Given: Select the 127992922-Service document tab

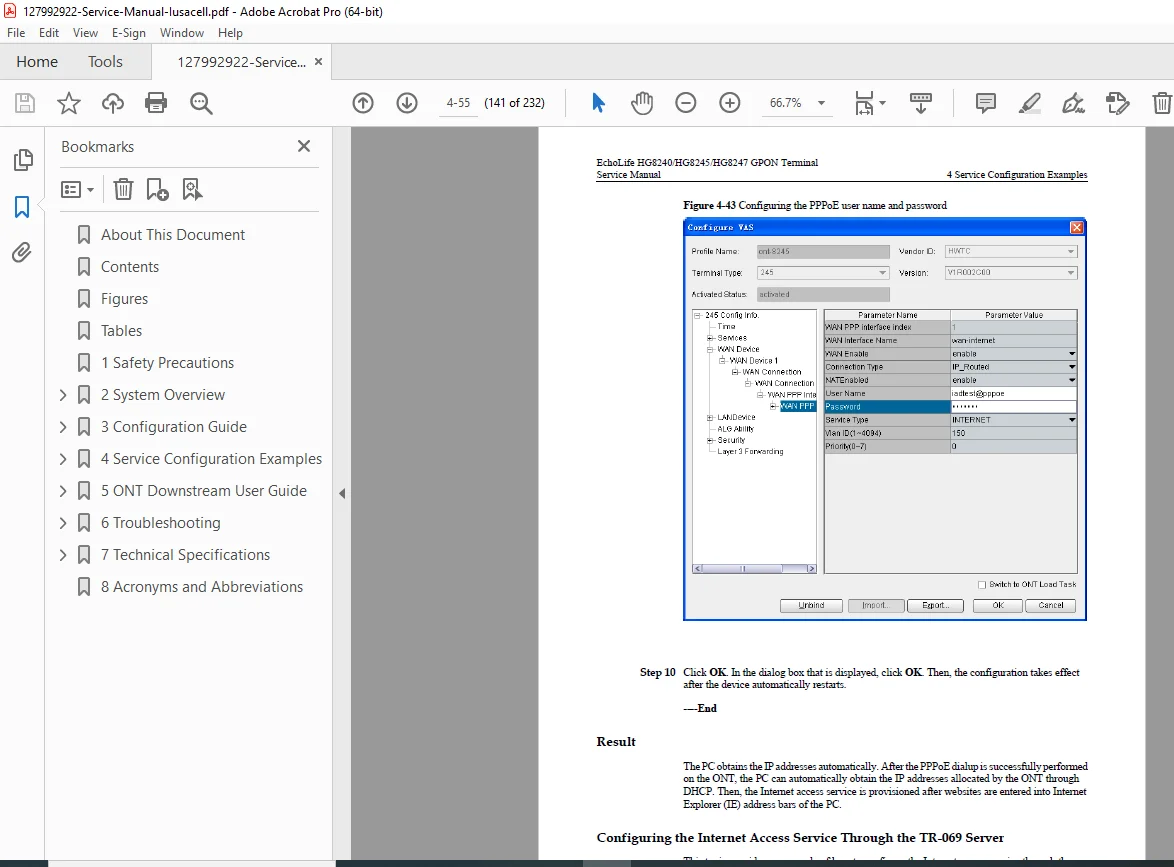Looking at the screenshot, I should click(241, 62).
